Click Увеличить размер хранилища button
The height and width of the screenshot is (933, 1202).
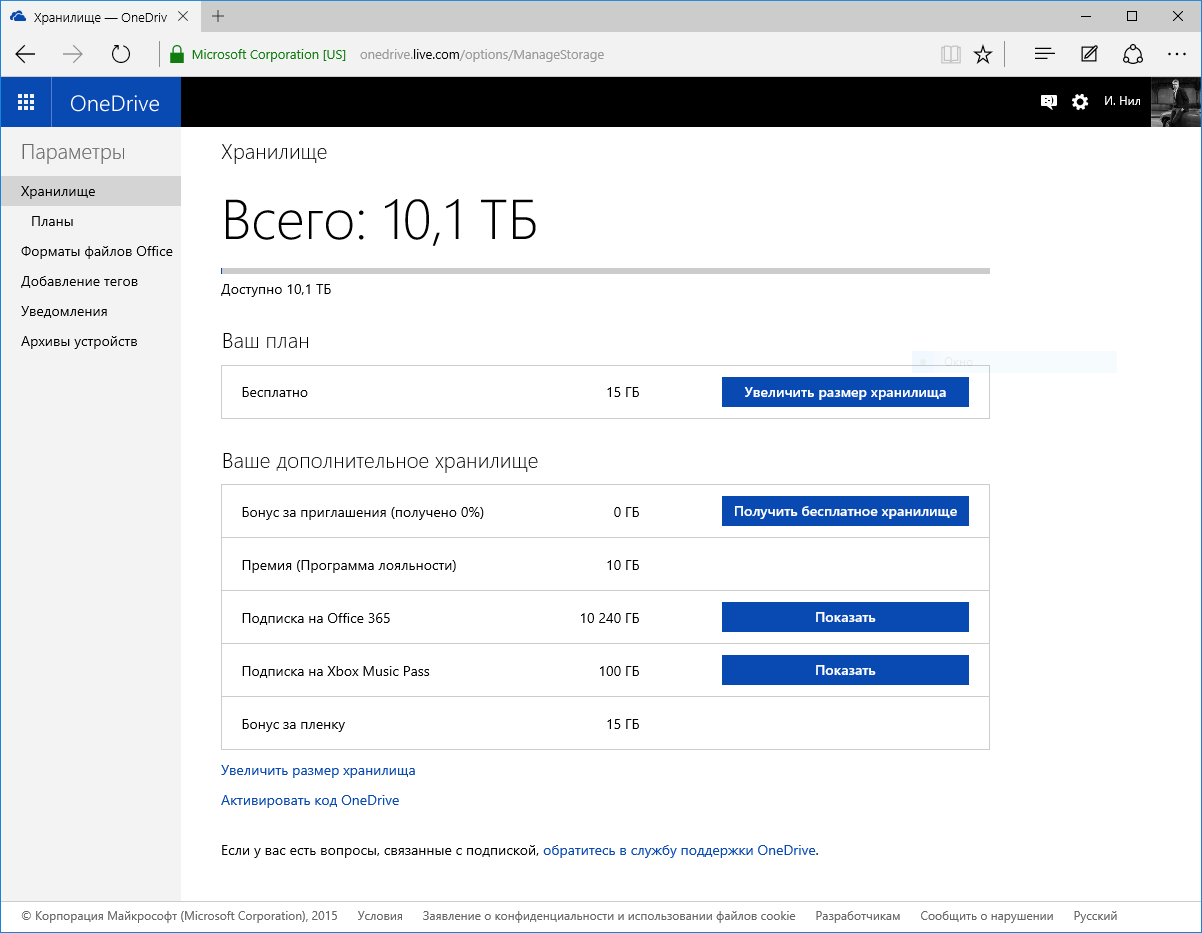tap(845, 392)
